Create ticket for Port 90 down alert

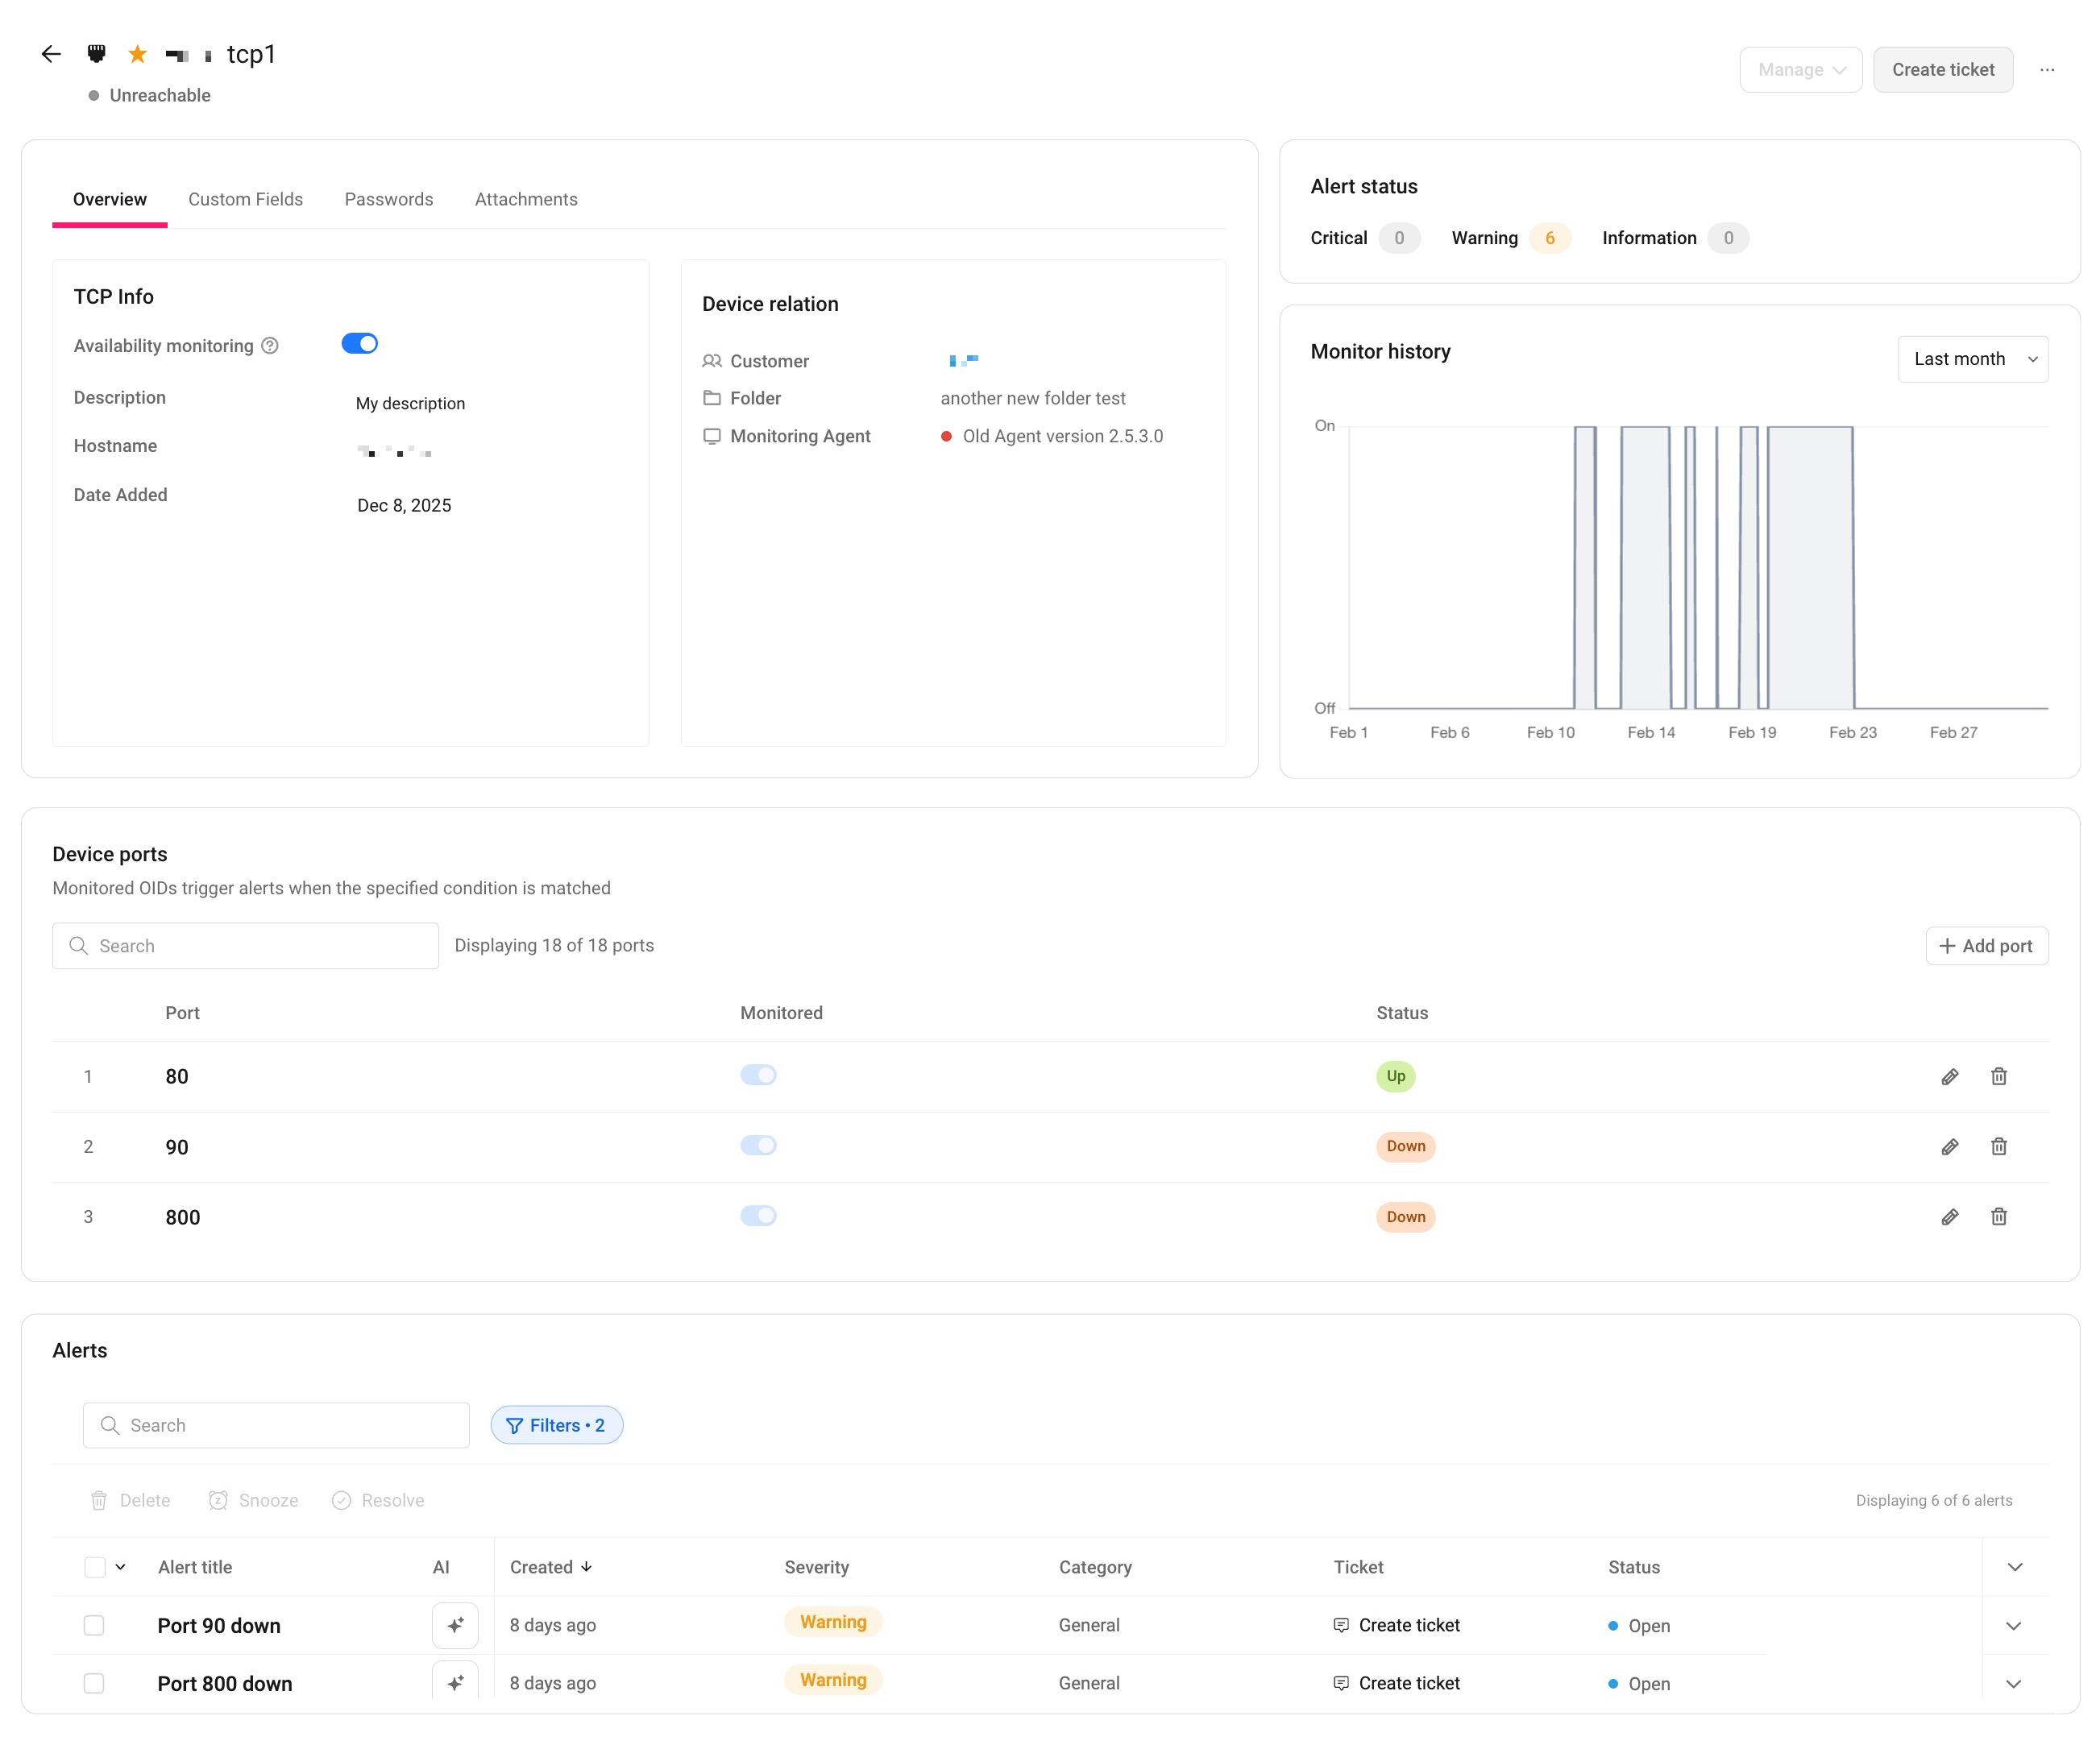click(1397, 1625)
